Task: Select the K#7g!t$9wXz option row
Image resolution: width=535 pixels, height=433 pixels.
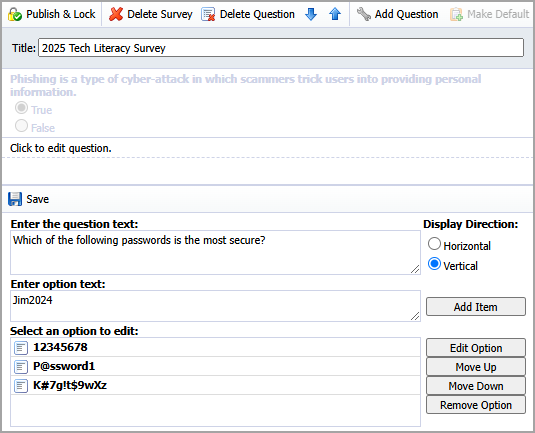Action: pyautogui.click(x=215, y=386)
